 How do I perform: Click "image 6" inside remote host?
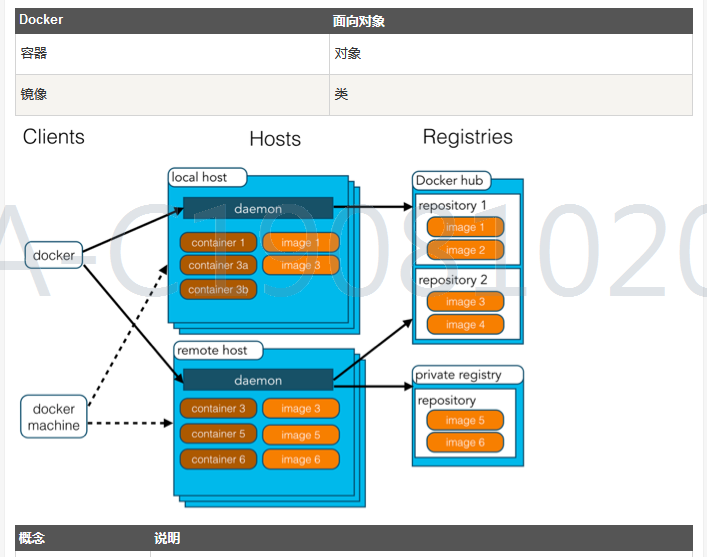click(301, 460)
